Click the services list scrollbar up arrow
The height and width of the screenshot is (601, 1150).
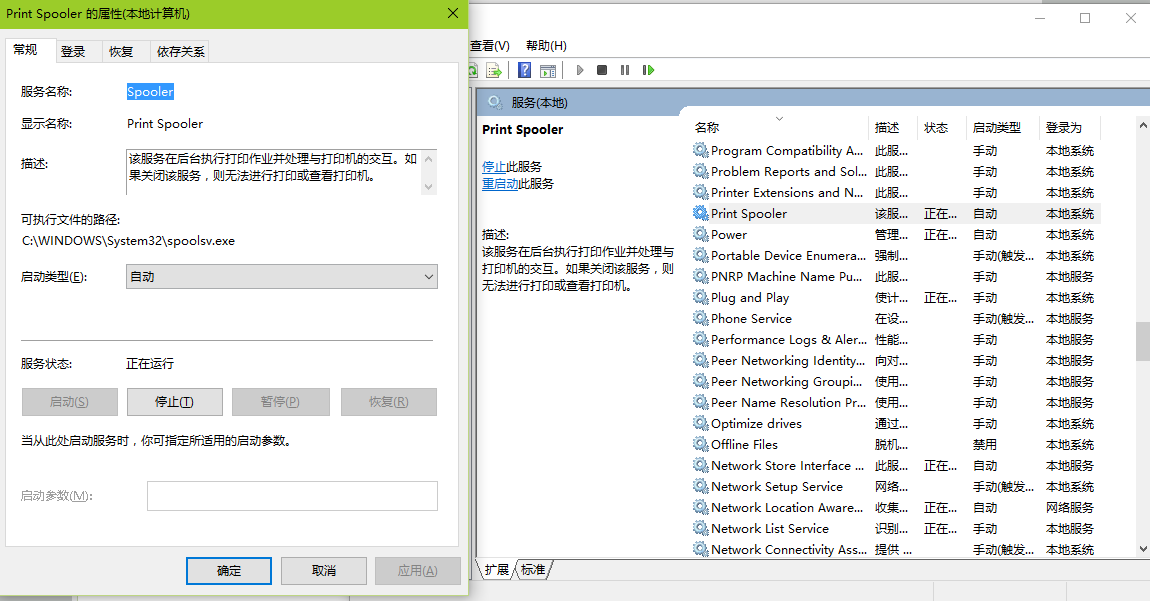1143,125
